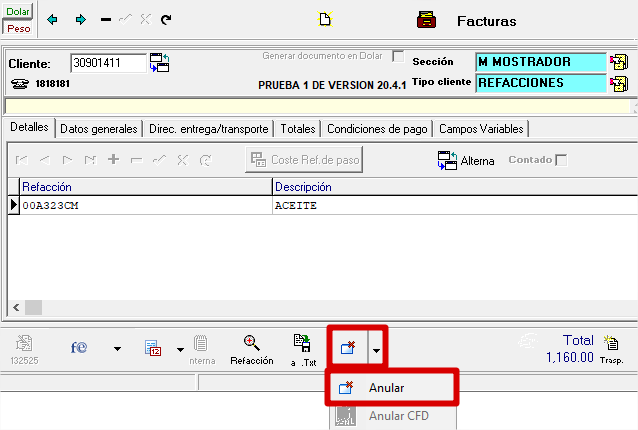Expand the fe icon dropdown arrow
The height and width of the screenshot is (430, 638).
(x=117, y=349)
